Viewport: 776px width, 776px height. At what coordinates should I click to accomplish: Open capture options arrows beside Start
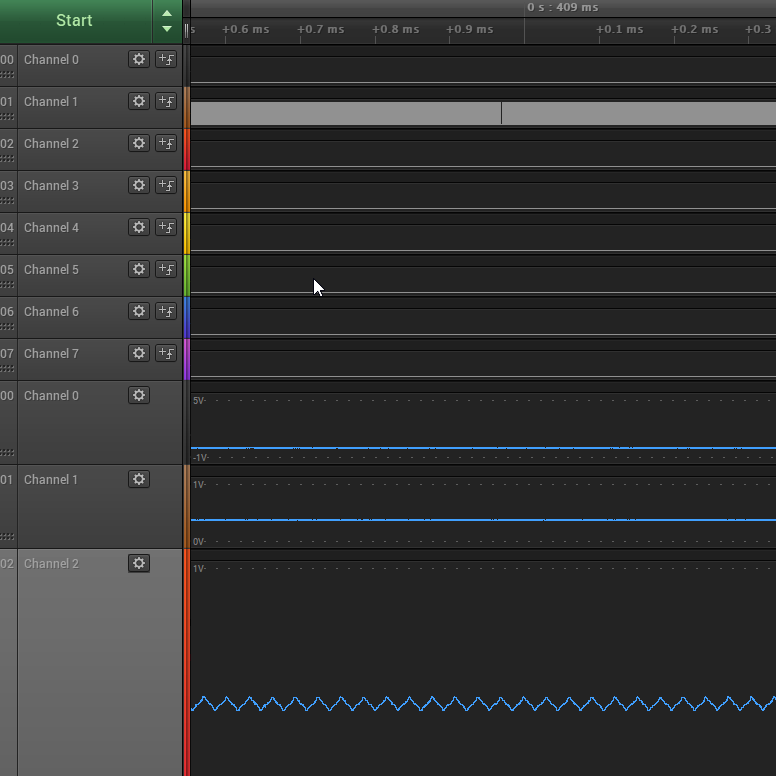167,21
